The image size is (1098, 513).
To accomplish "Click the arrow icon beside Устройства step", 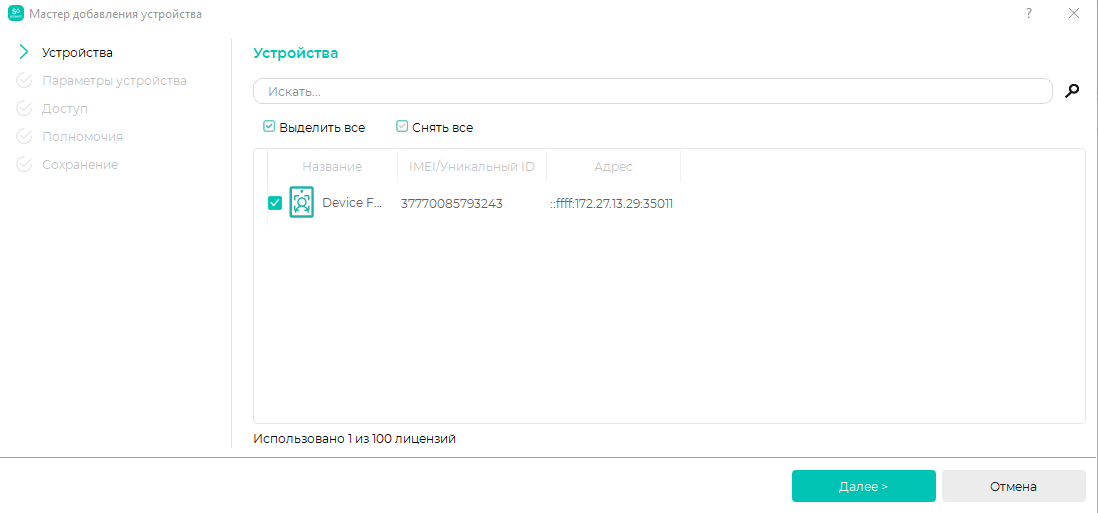I will (x=24, y=52).
